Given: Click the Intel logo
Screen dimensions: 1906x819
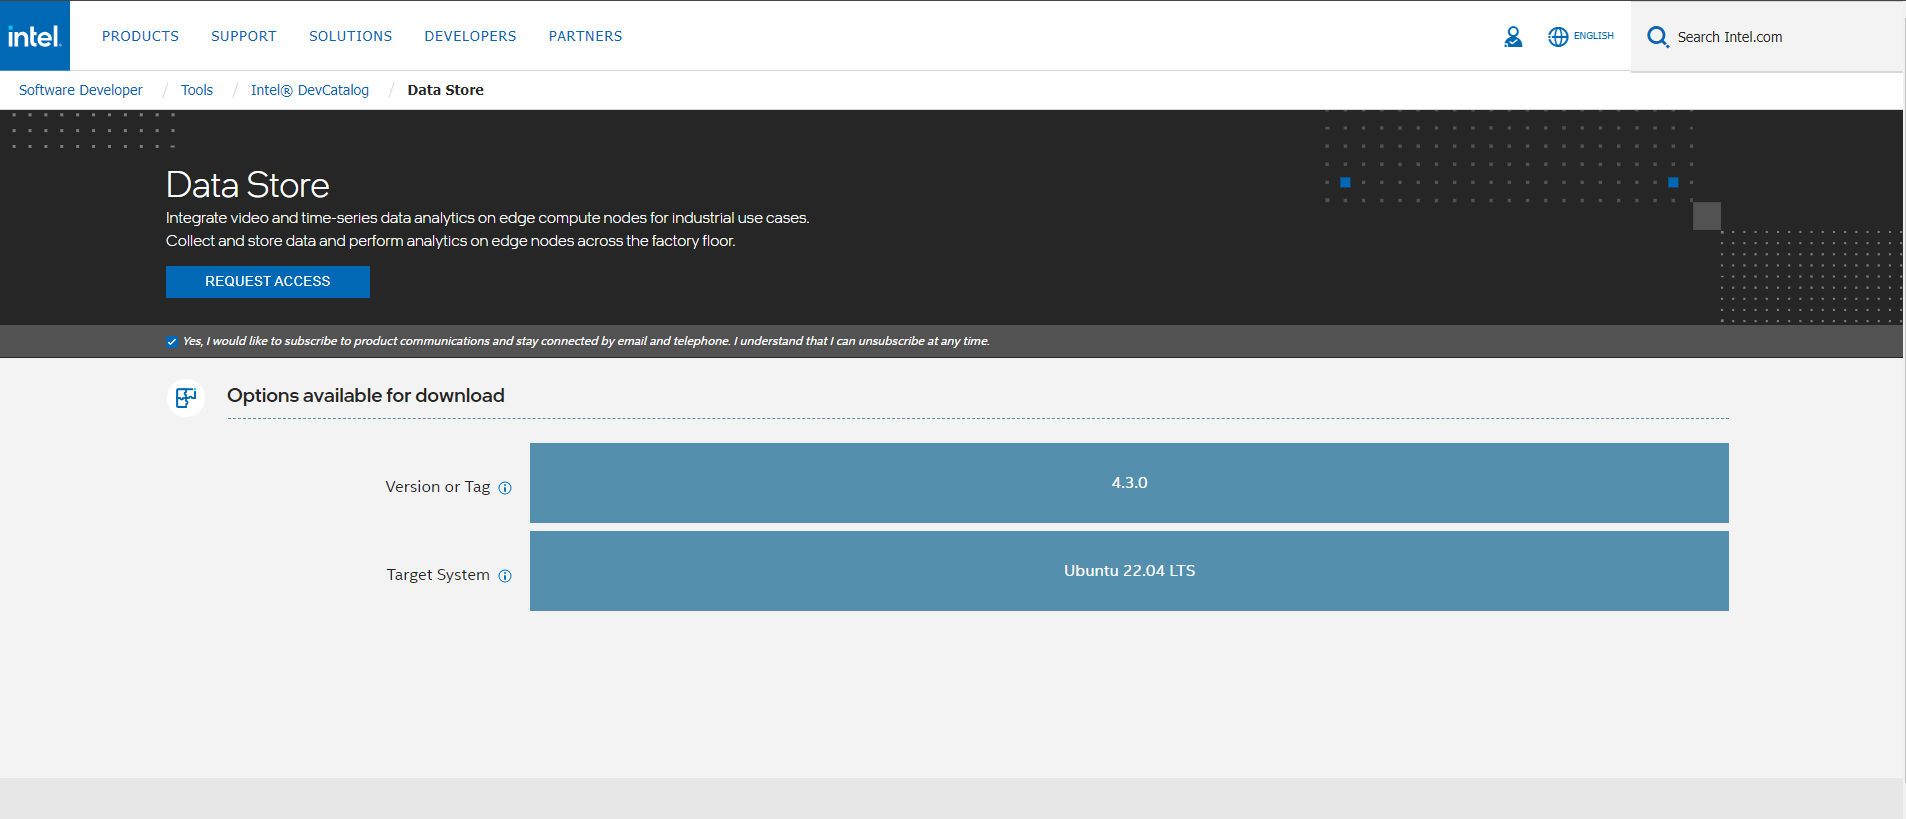Looking at the screenshot, I should point(35,36).
